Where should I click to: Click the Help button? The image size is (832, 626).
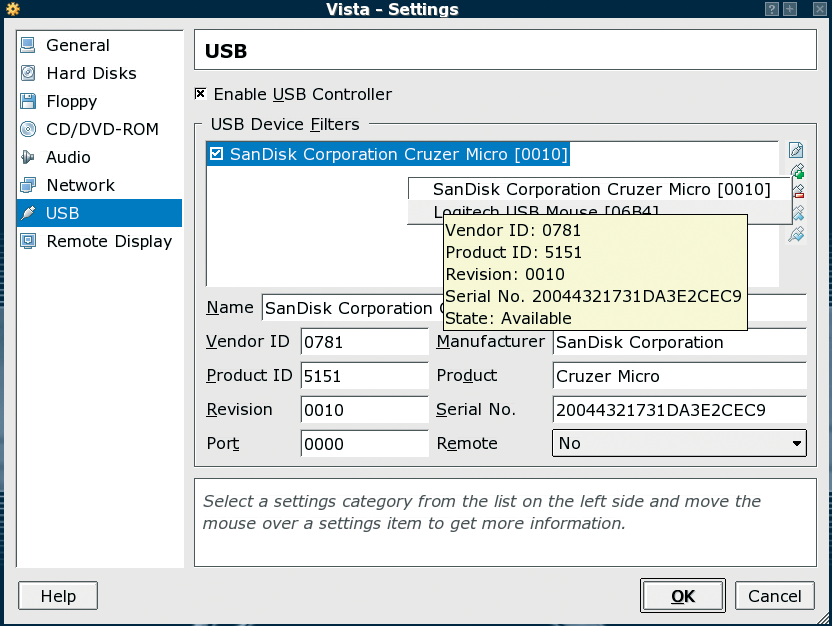58,596
